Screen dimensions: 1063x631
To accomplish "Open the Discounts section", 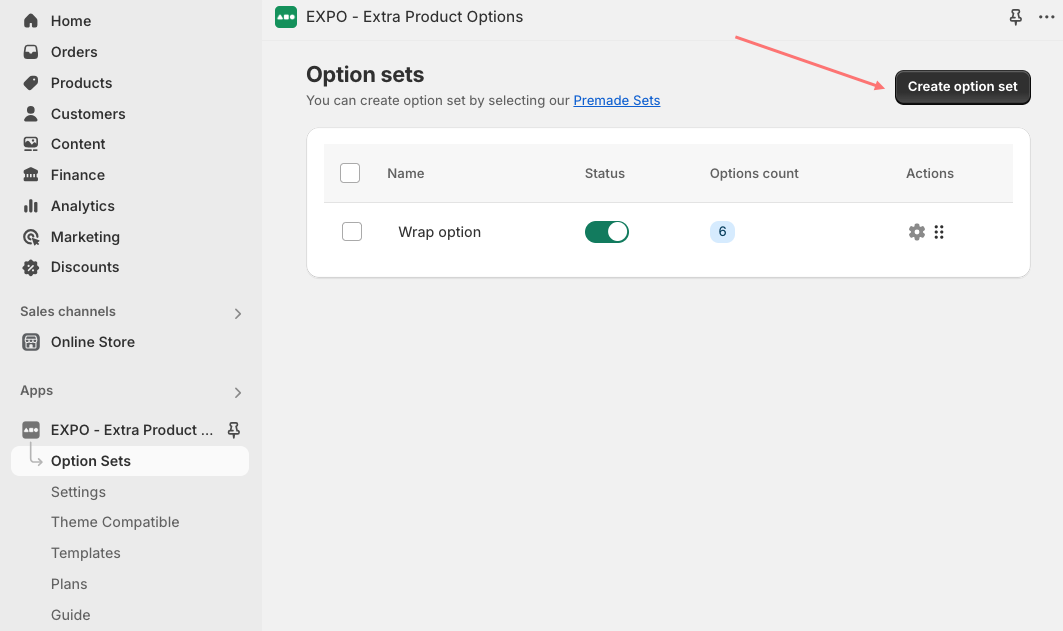I will coord(85,267).
